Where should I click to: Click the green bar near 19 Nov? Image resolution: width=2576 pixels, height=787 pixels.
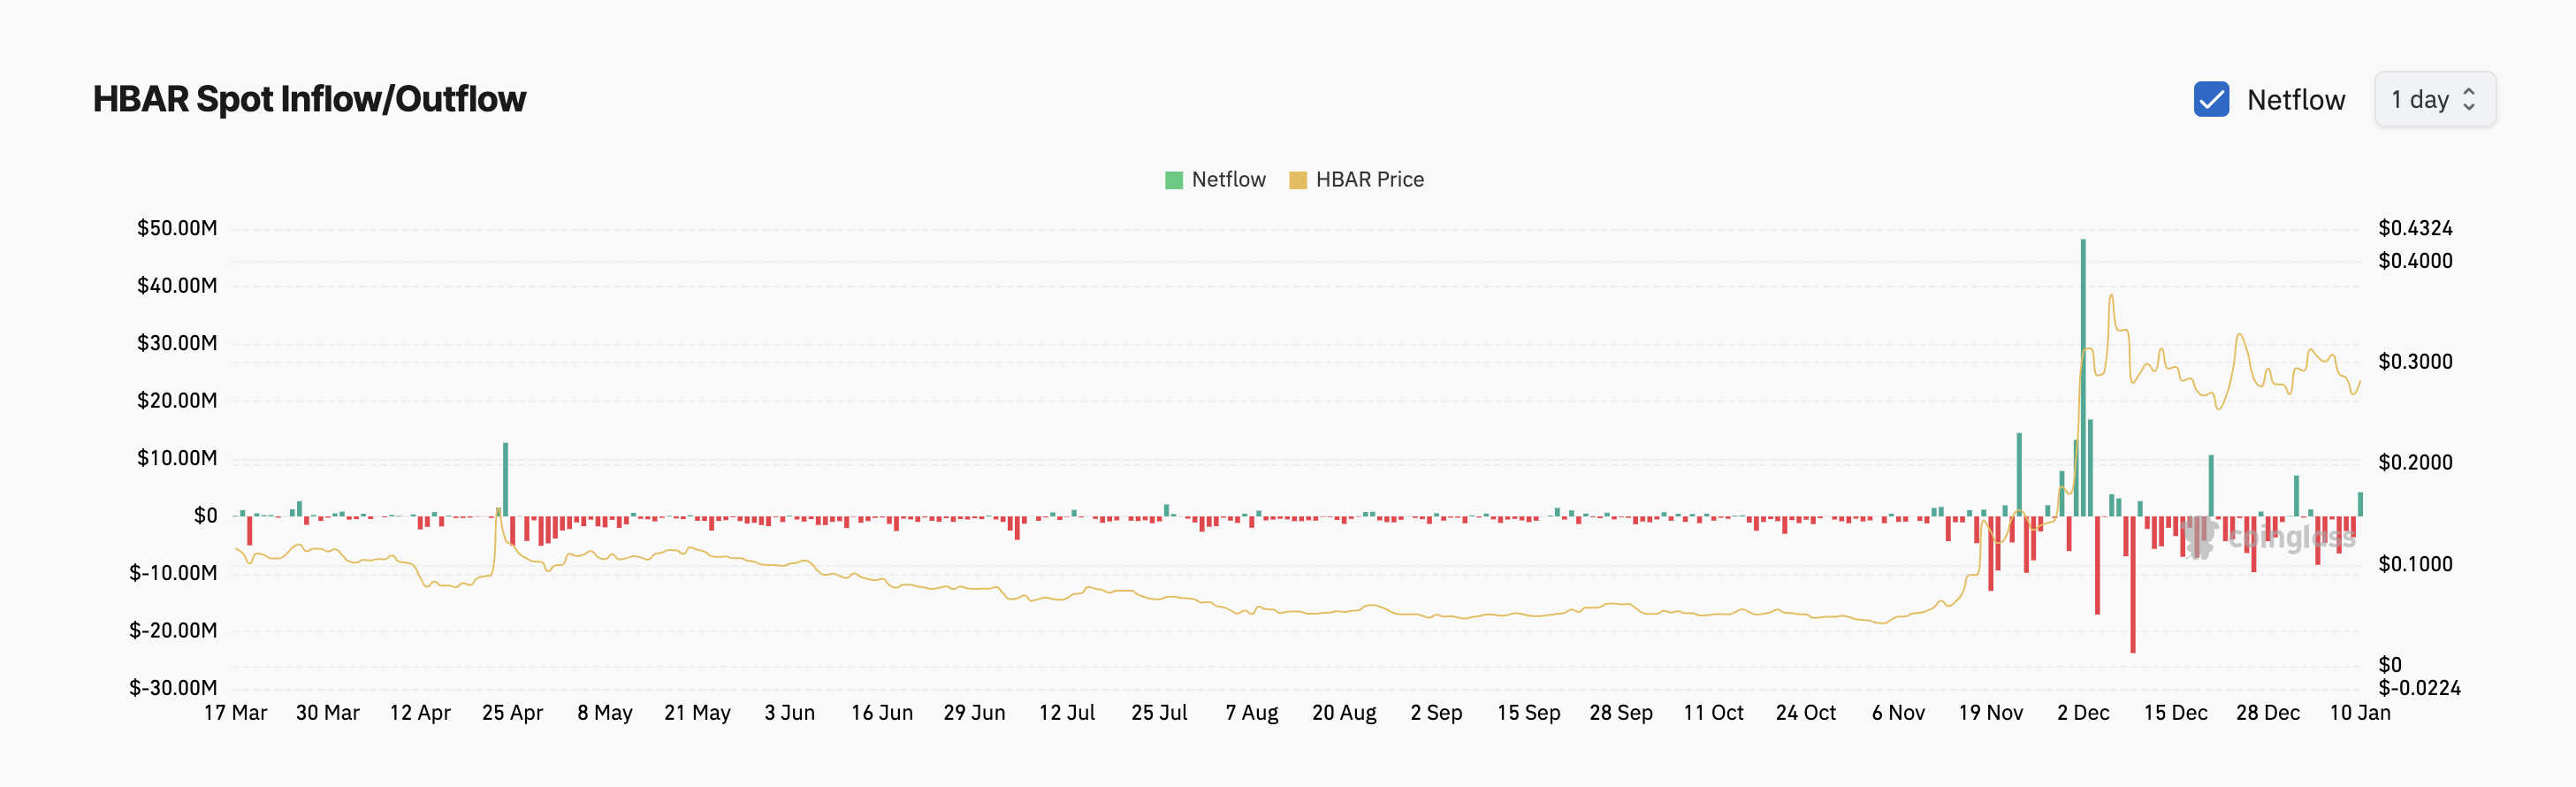[2019, 474]
